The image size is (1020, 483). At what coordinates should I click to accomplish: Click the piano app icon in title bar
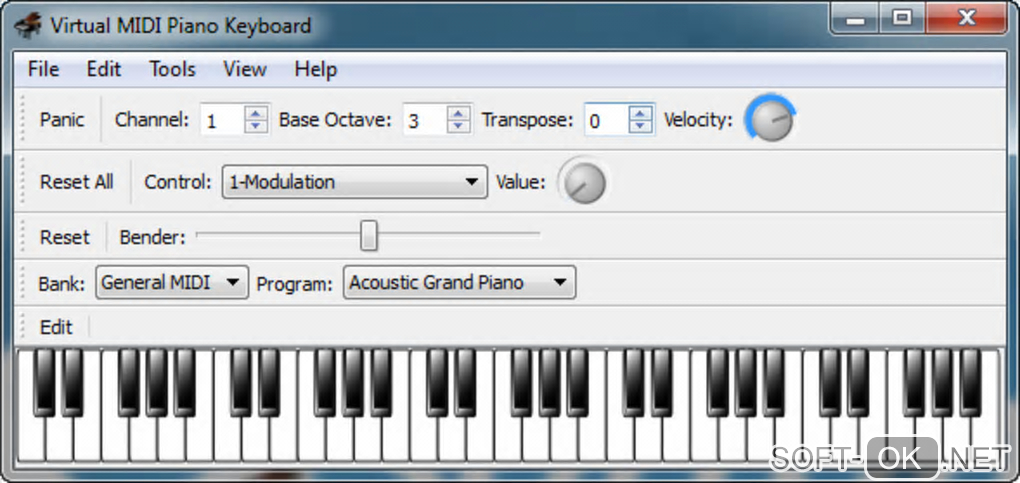28,26
